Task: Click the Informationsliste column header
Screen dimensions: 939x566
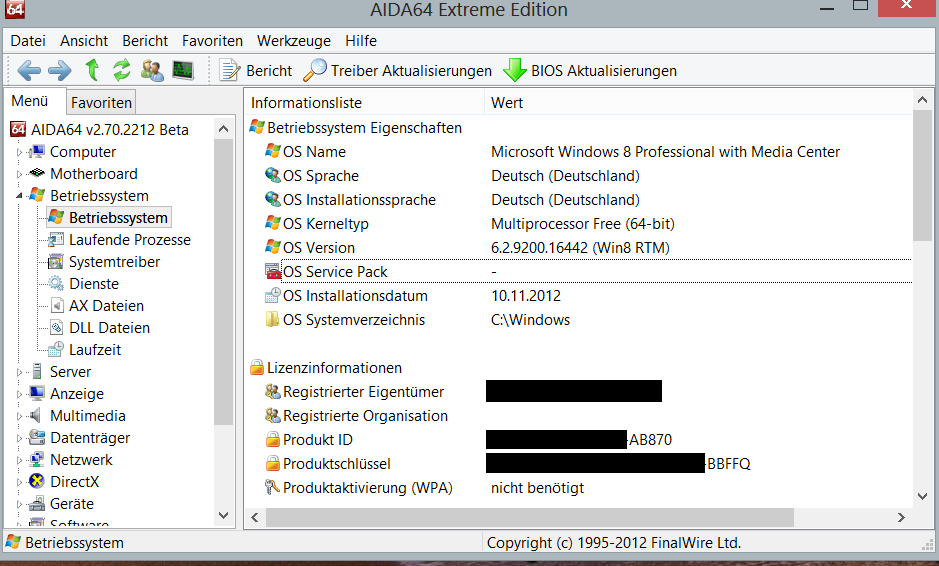Action: [364, 102]
